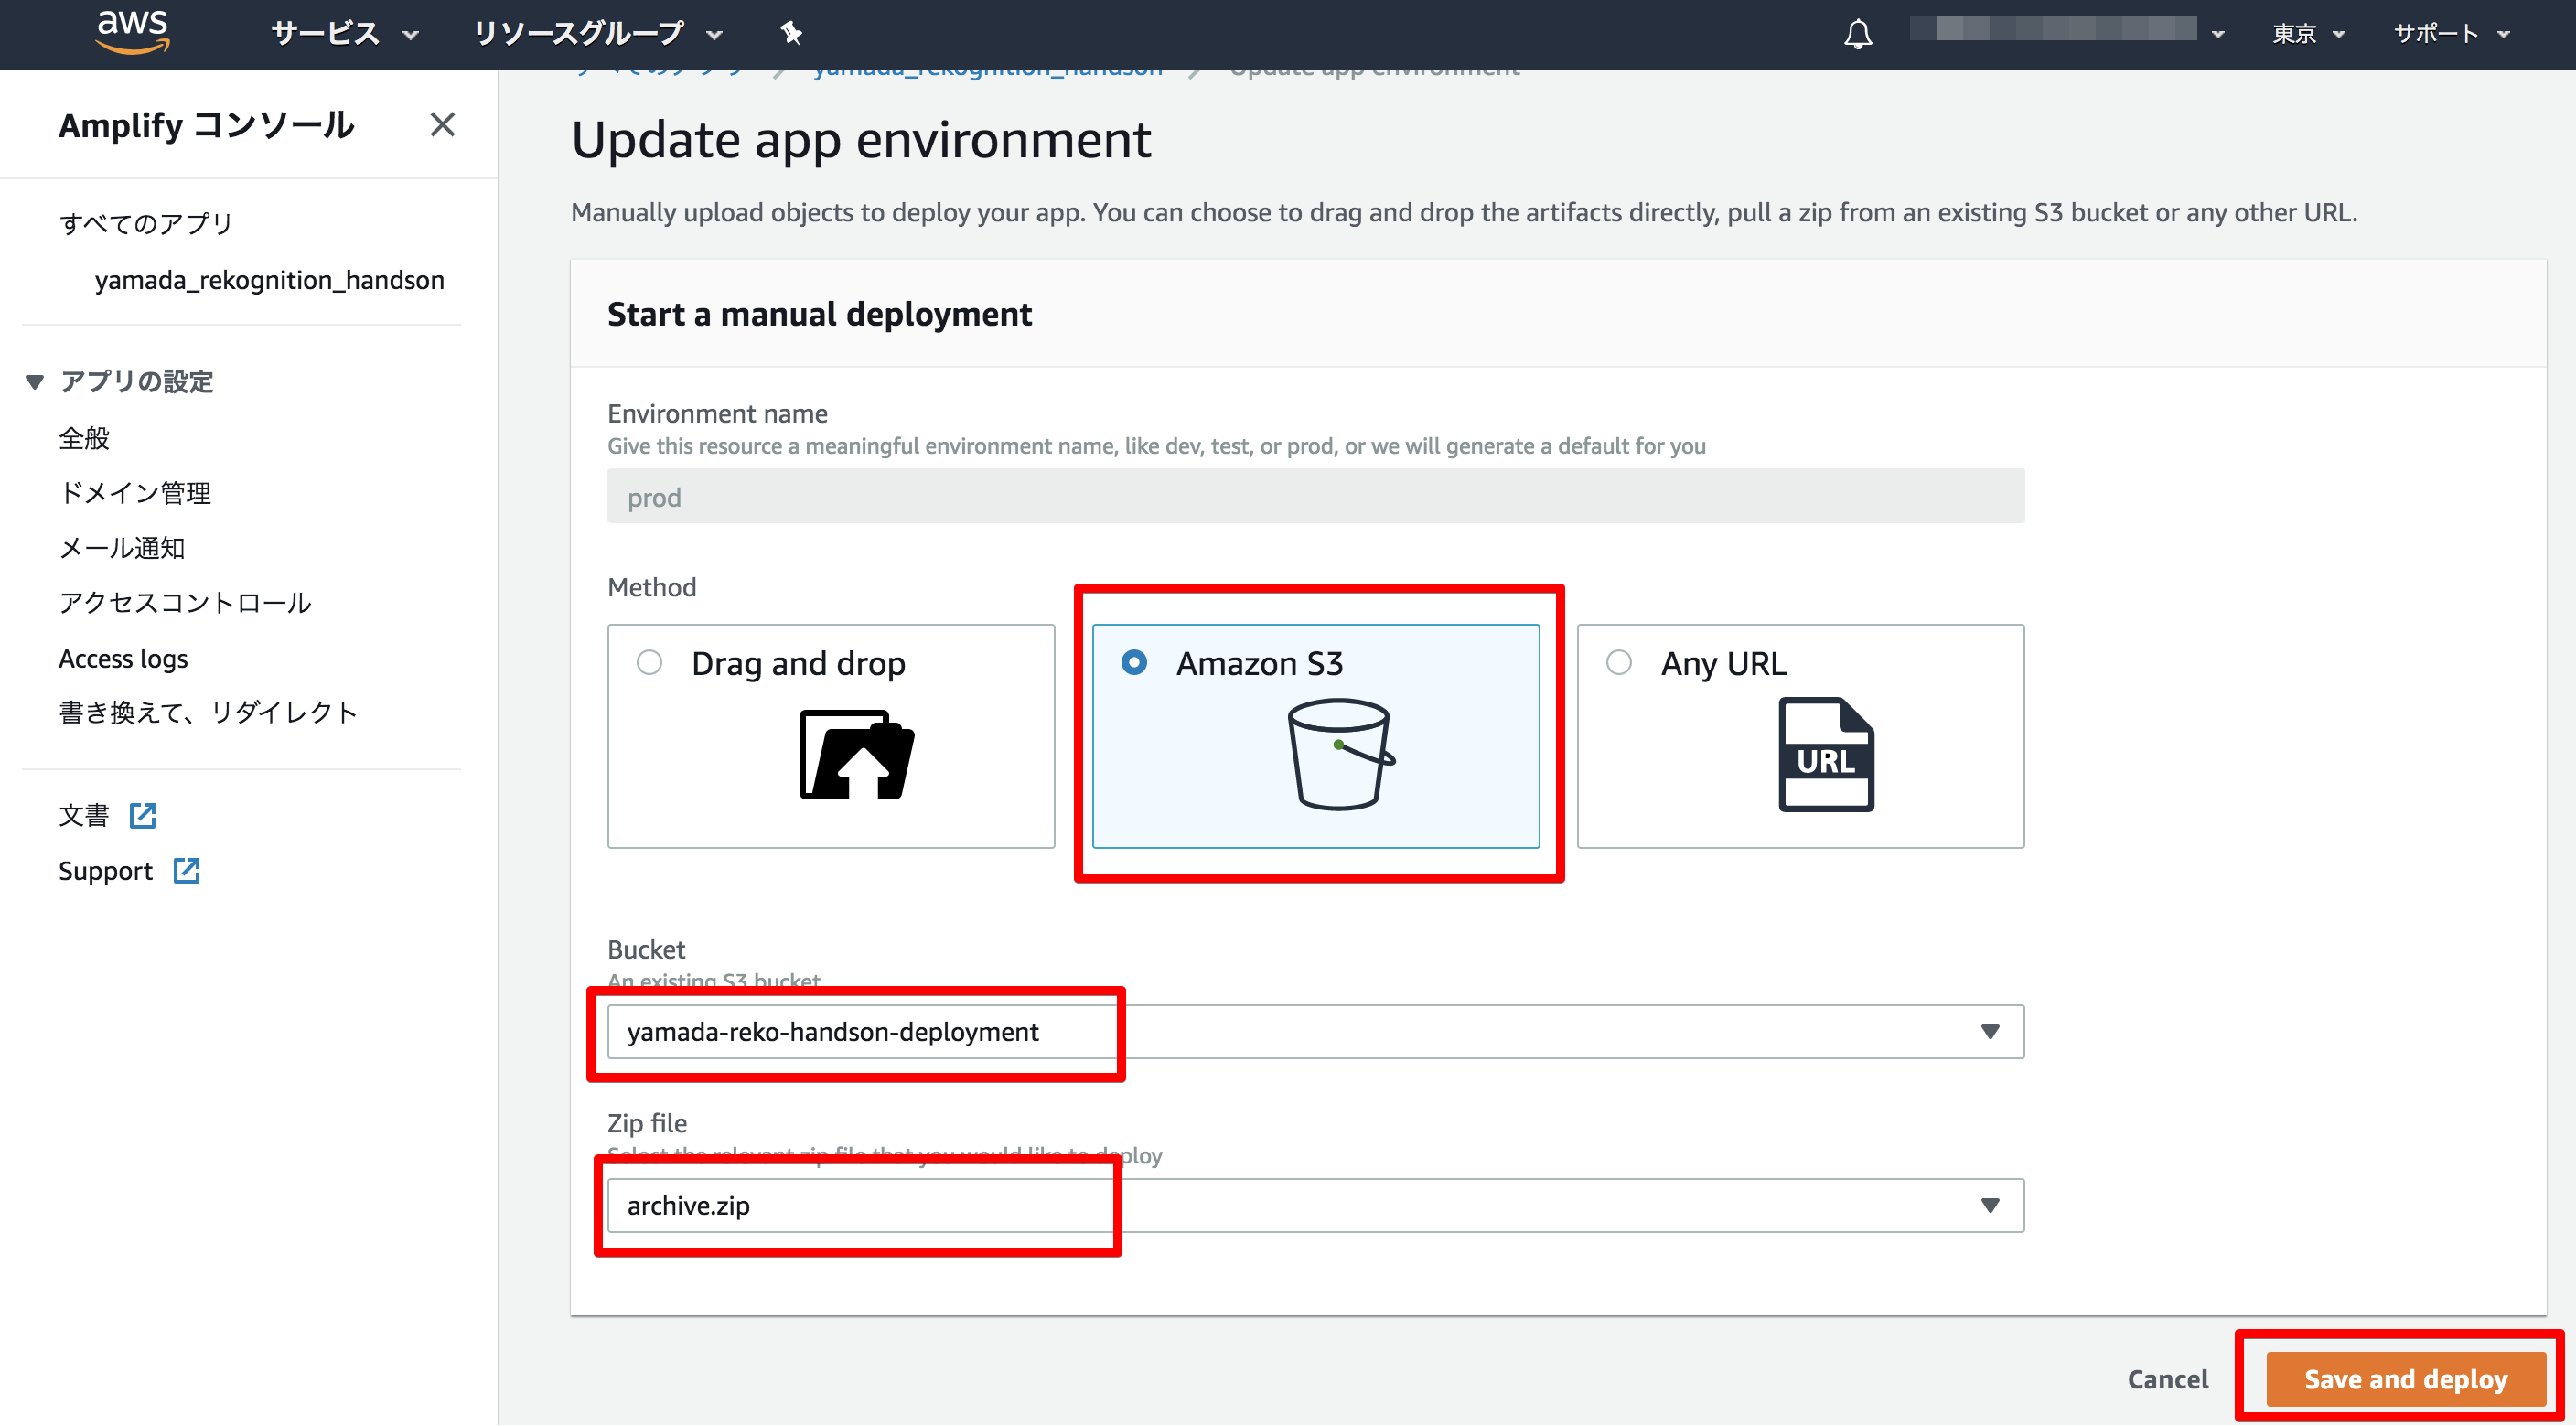Viewport: 2576px width, 1426px height.
Task: Click the Start a manual deployment heading
Action: [819, 314]
